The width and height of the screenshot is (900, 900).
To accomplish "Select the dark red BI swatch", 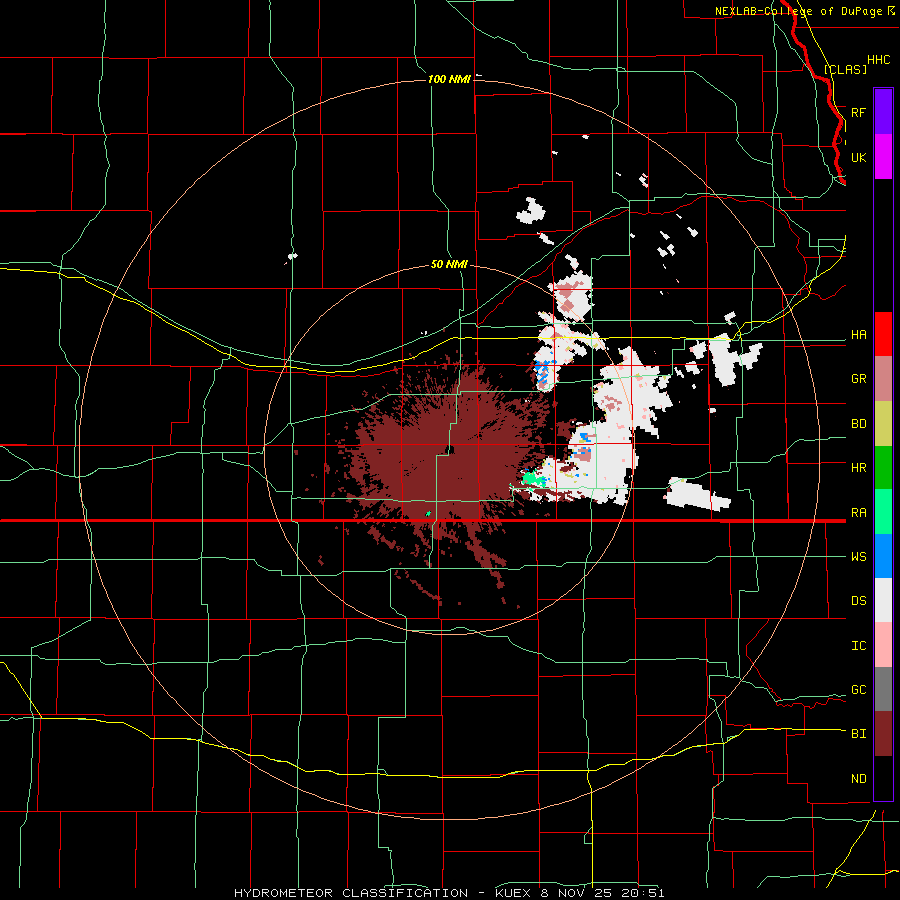I will point(883,734).
